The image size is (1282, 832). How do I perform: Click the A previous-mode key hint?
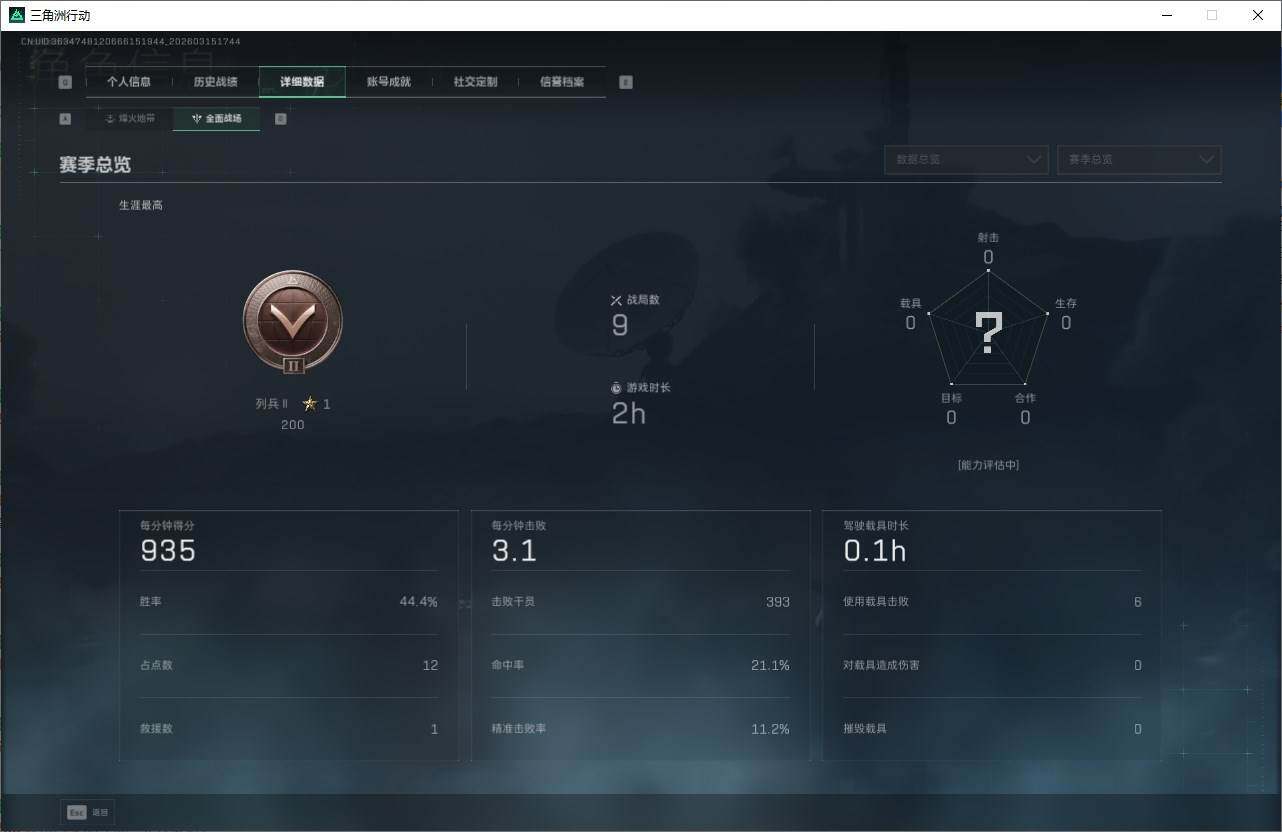coord(66,118)
